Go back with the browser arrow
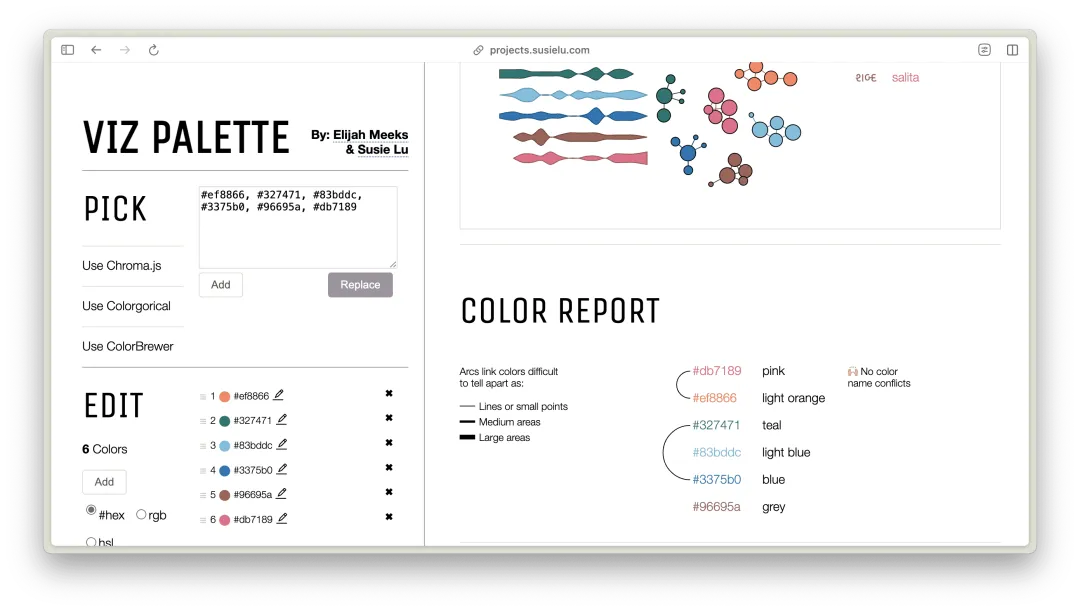Screen dimensions: 1080x611 pos(96,50)
